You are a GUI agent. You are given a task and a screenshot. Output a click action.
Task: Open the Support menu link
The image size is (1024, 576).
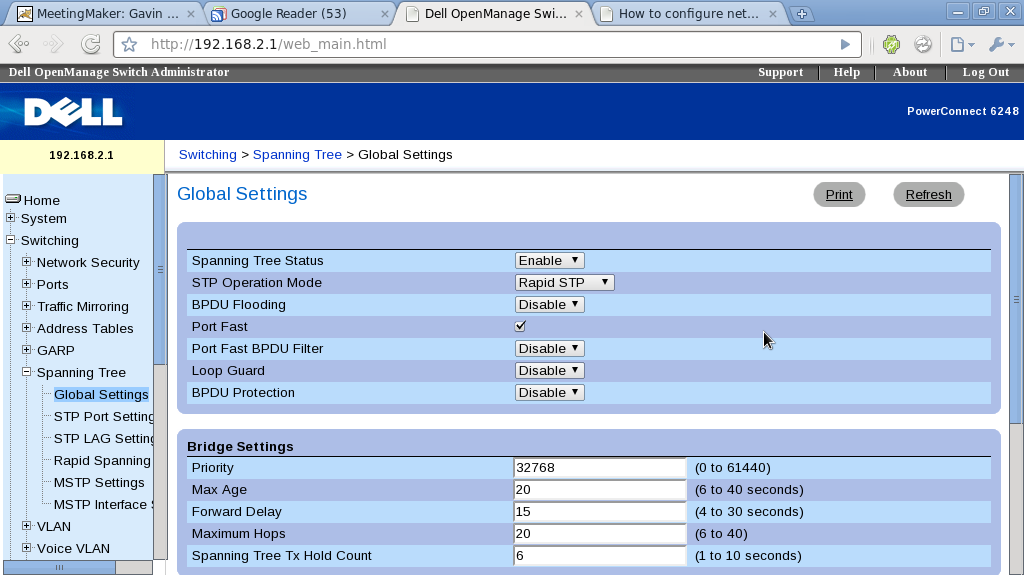click(x=780, y=72)
